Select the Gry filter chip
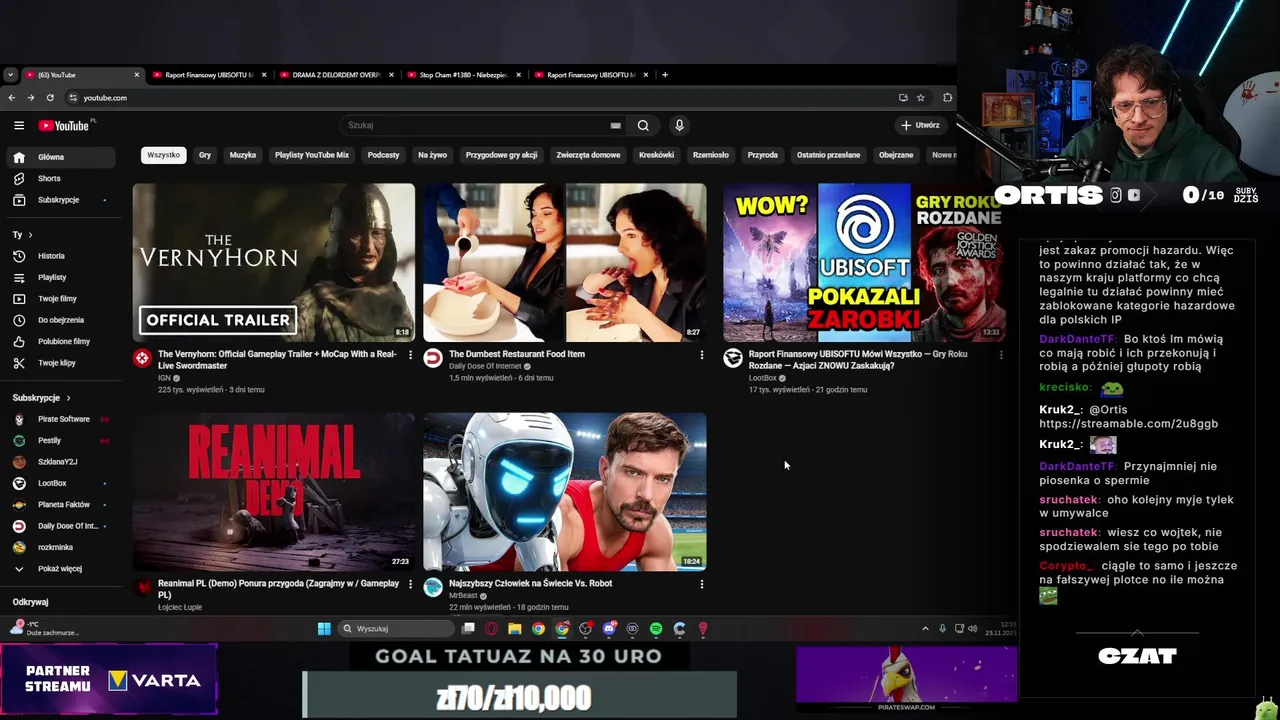Viewport: 1280px width, 720px height. click(205, 155)
